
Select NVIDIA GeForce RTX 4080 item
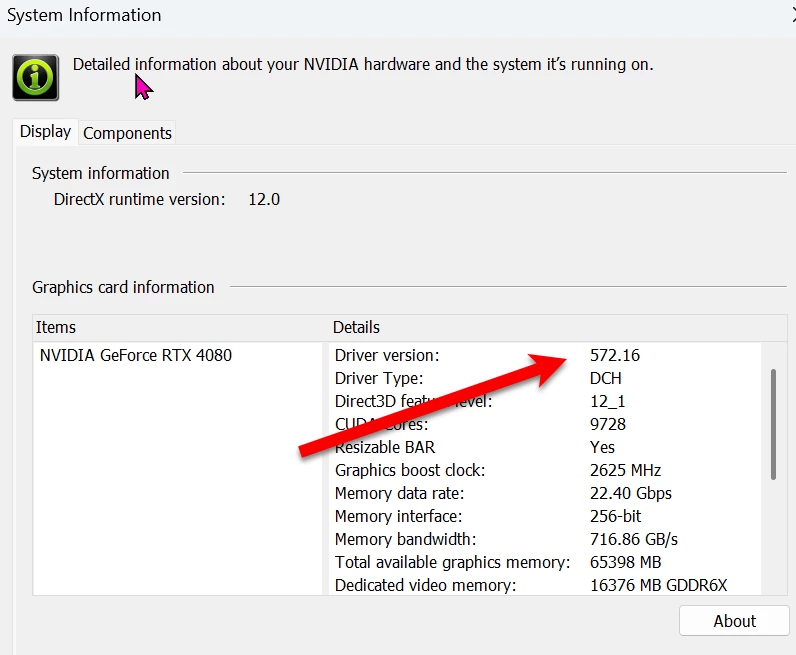pos(136,355)
